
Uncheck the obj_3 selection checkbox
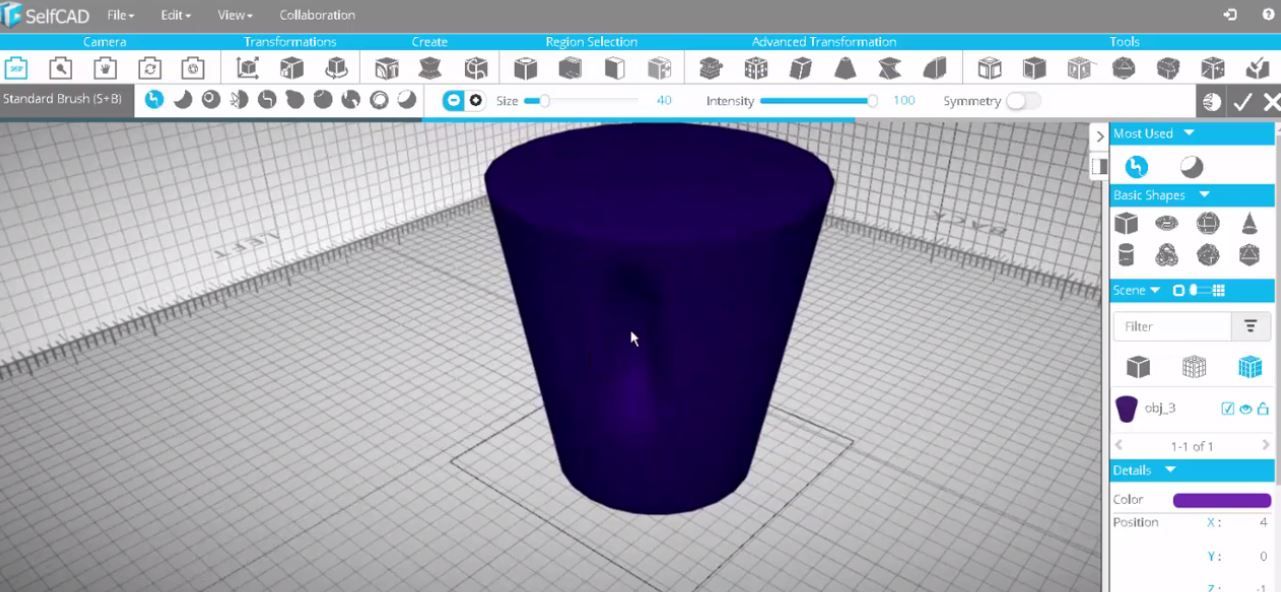(1228, 408)
